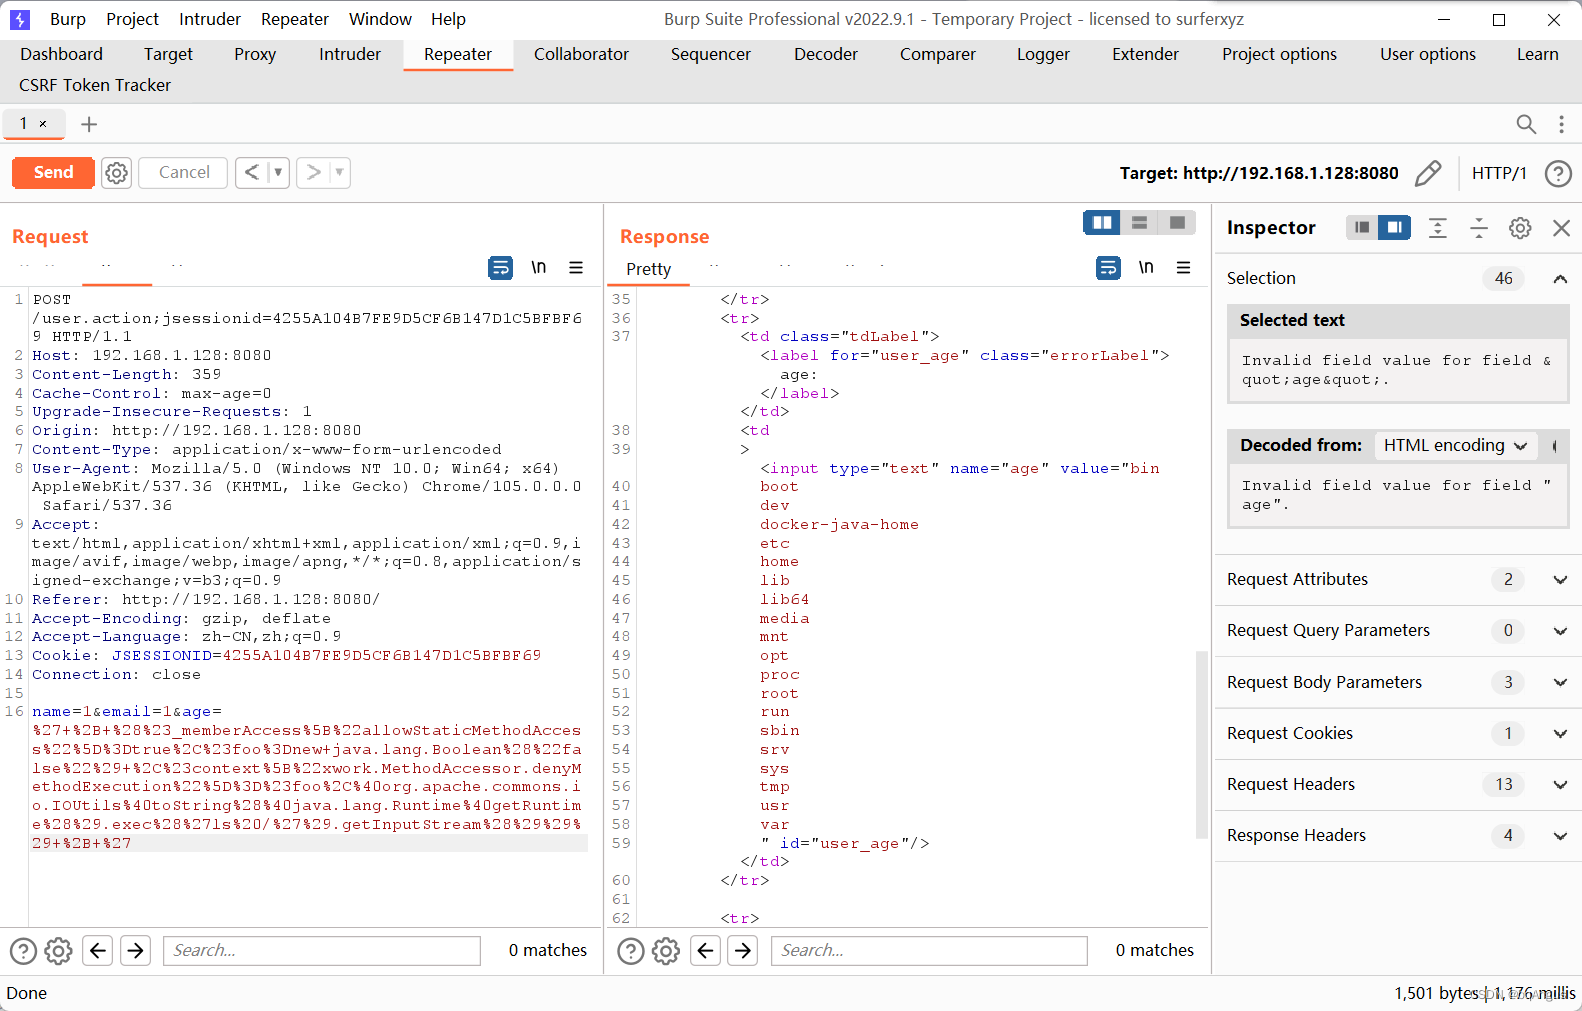Collapse all Inspector sections
Screen dimensions: 1582x1011
1479,228
